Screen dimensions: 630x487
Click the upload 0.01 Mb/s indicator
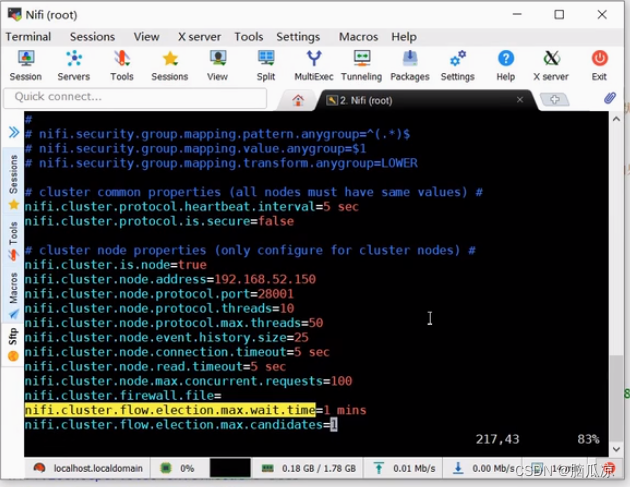tap(404, 468)
